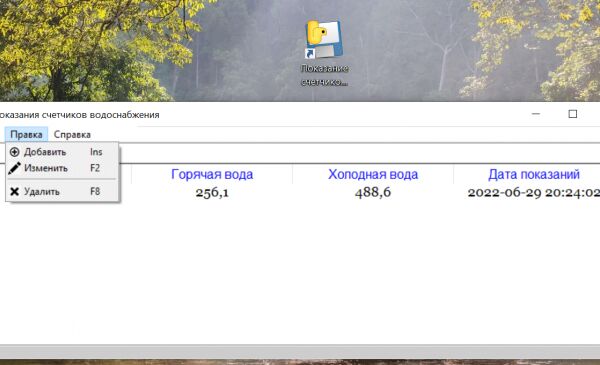
Task: Click the Холодная вода column header
Action: 373,174
